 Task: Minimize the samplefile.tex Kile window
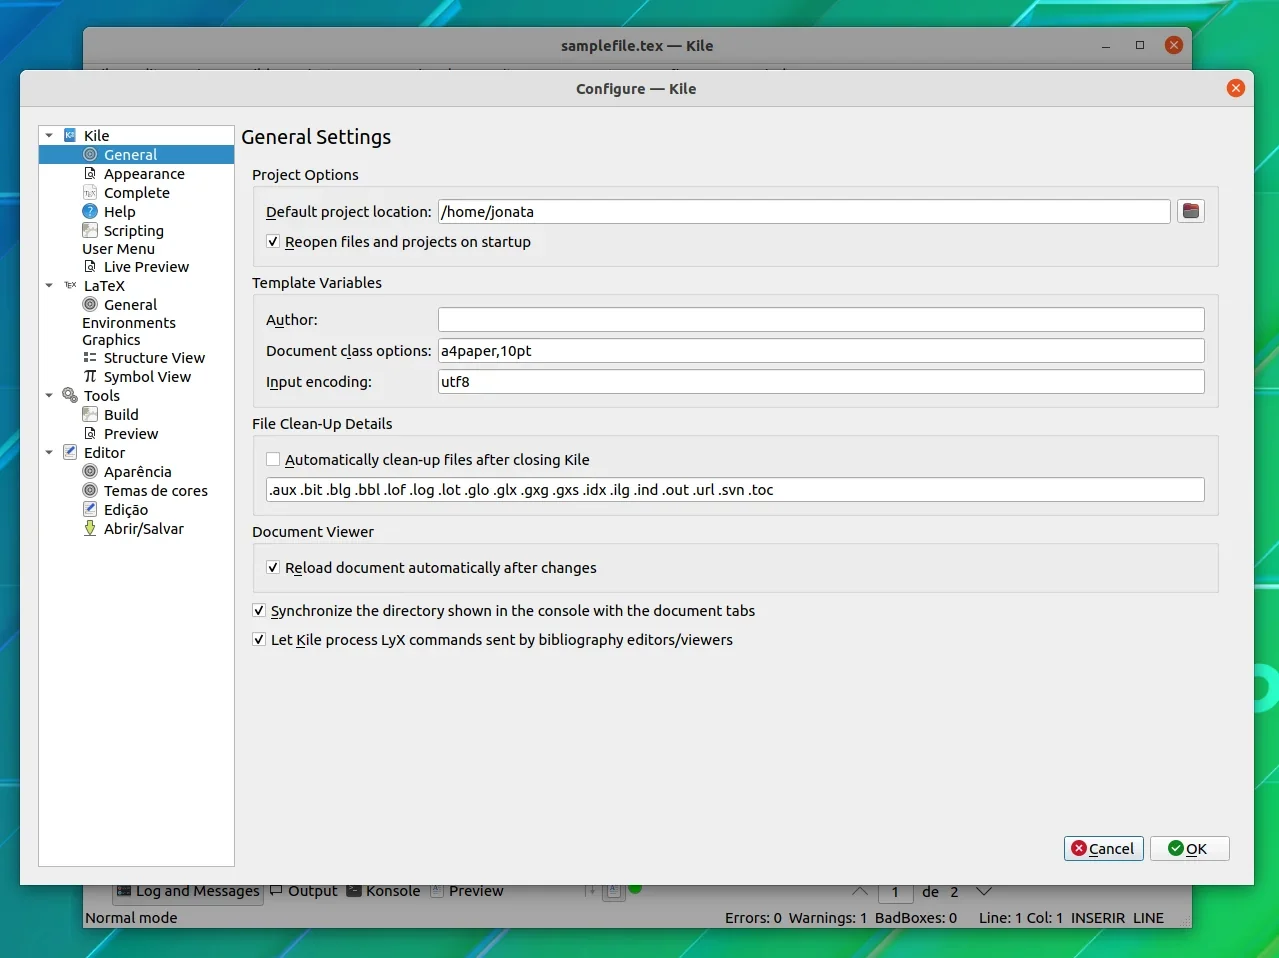coord(1106,45)
